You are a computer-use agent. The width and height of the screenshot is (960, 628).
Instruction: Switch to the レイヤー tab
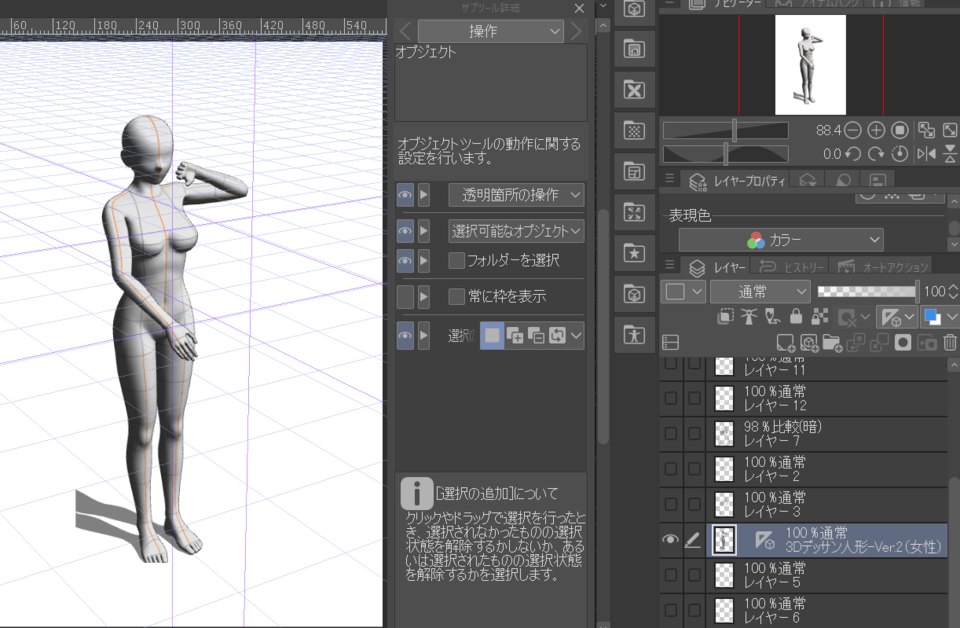(717, 267)
